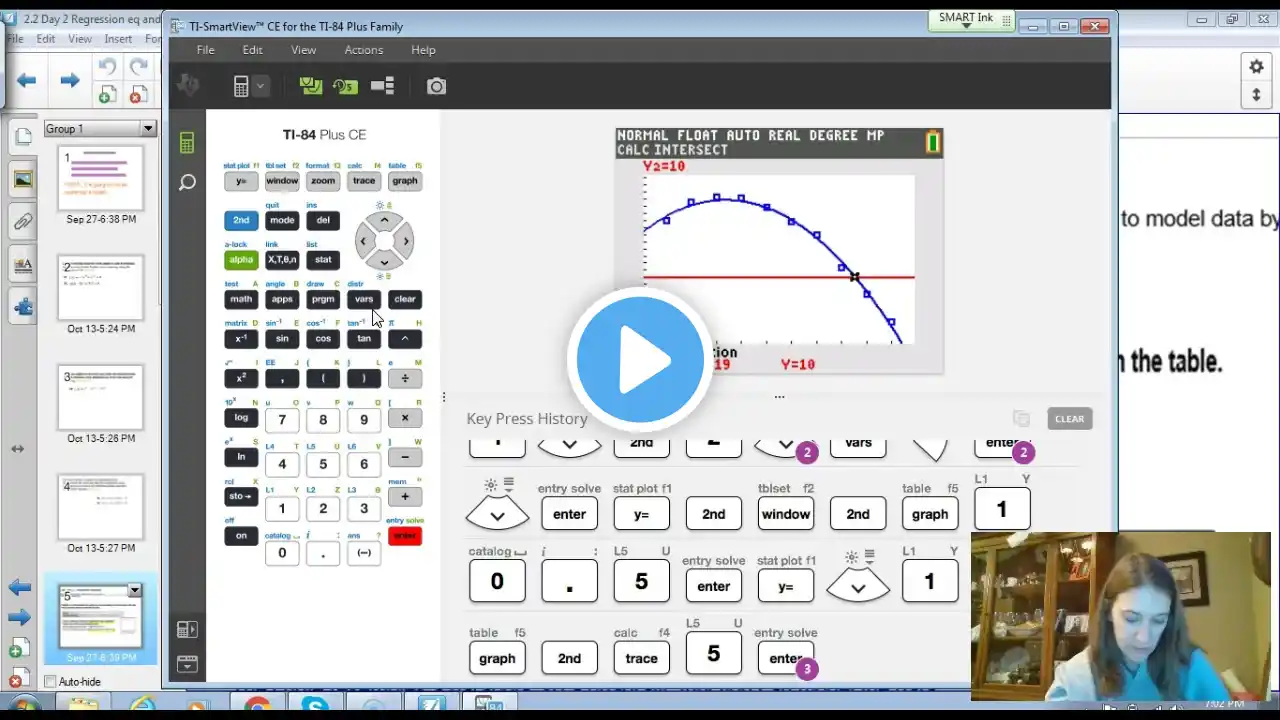Click the down arrow on the calculator directional pad
1280x720 pixels.
click(x=384, y=262)
